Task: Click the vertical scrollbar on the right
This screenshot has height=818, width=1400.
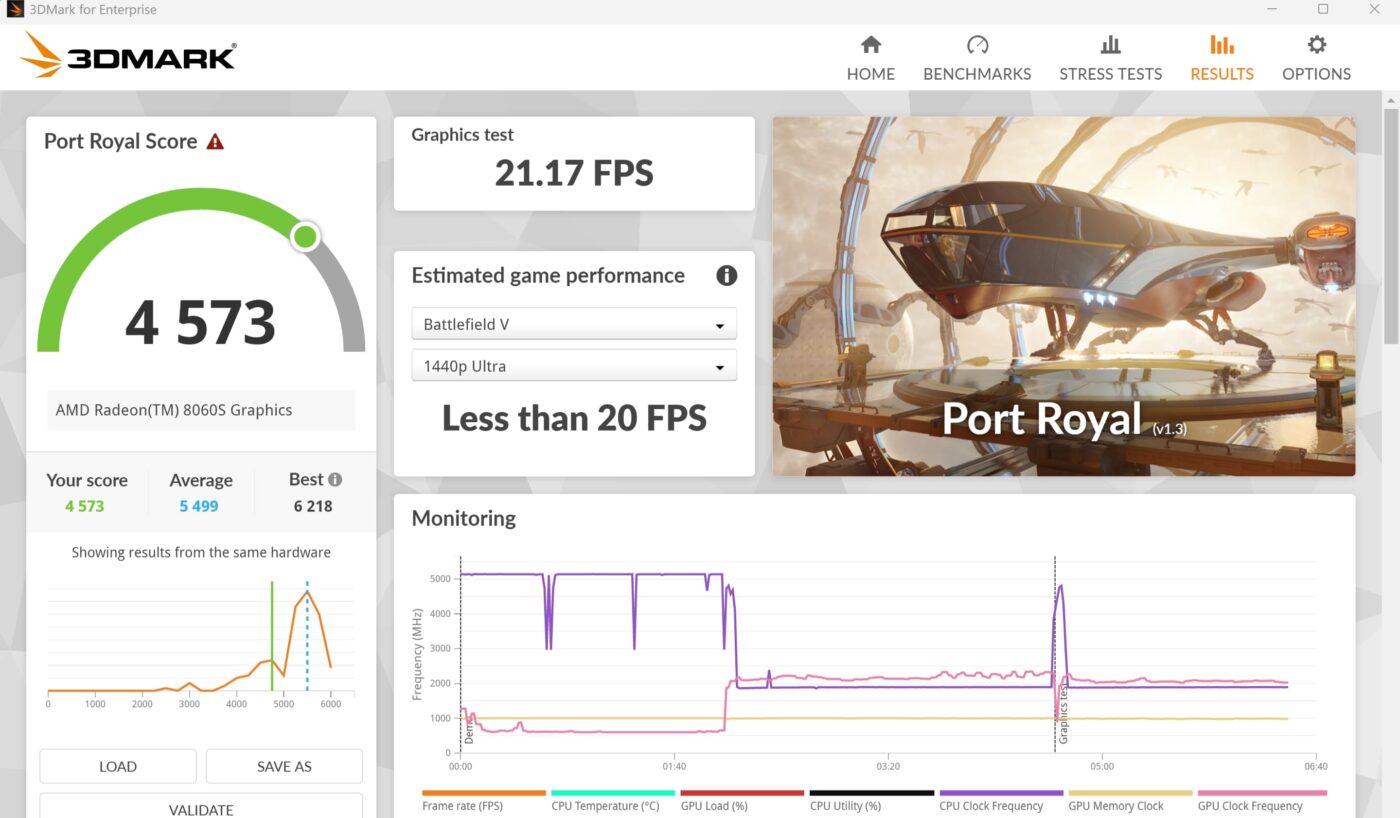Action: pyautogui.click(x=1390, y=220)
